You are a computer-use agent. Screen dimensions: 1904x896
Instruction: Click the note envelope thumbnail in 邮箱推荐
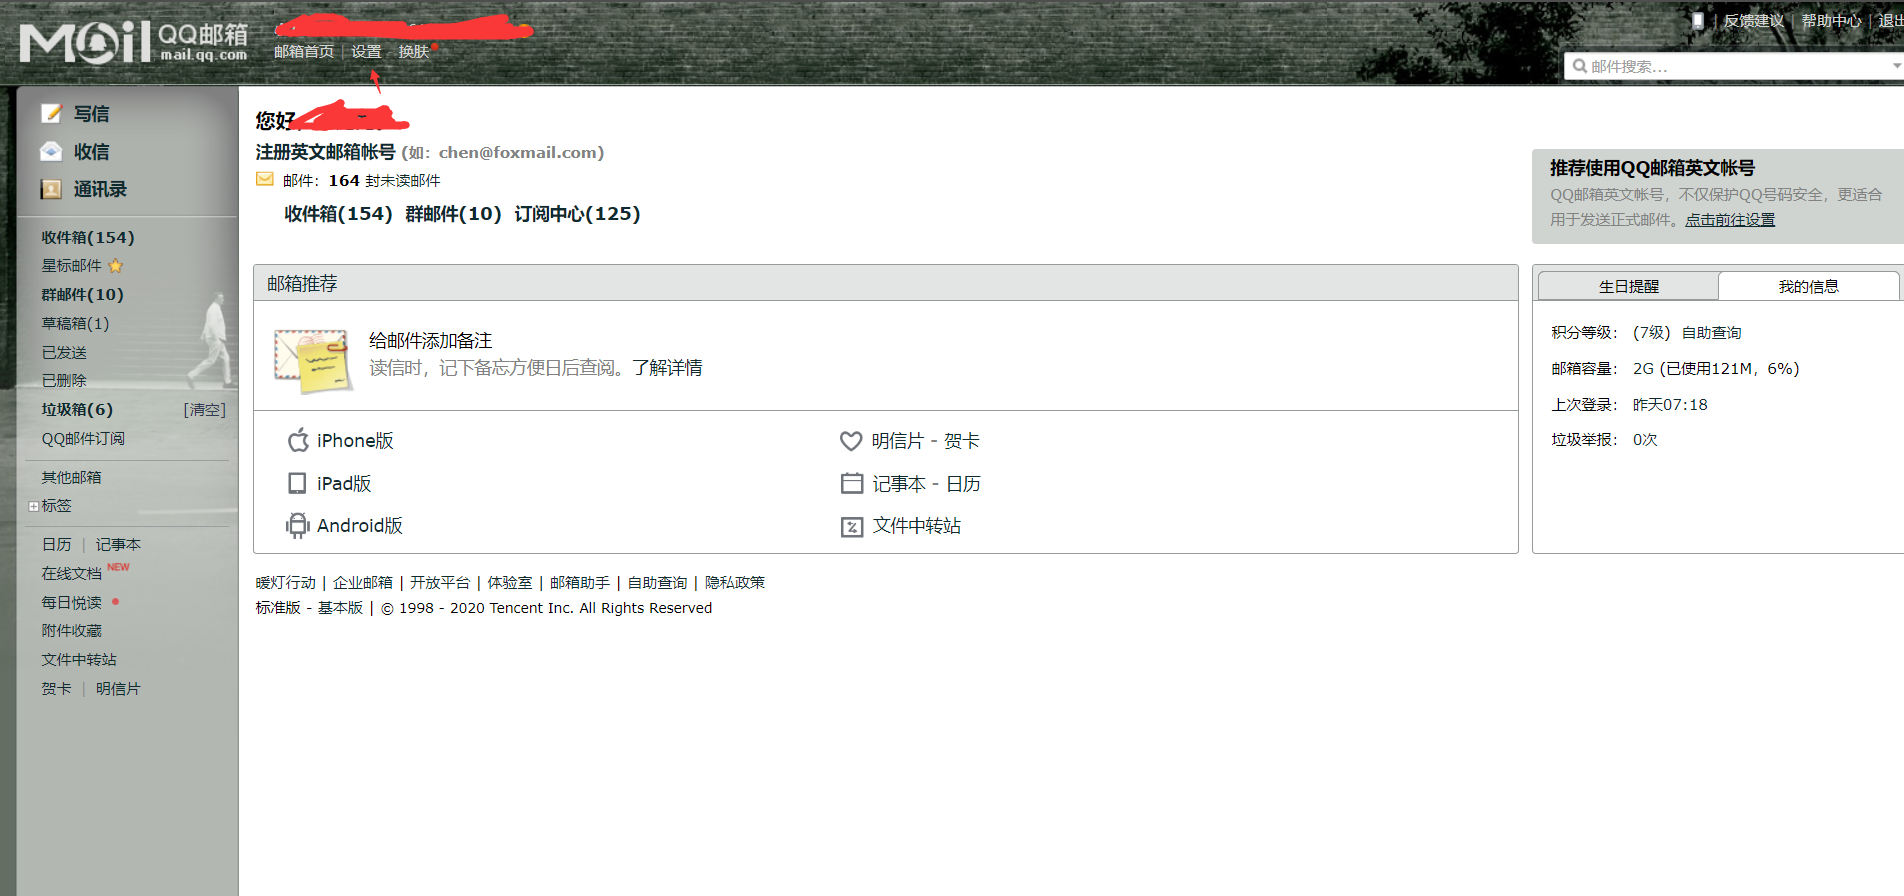[x=312, y=360]
